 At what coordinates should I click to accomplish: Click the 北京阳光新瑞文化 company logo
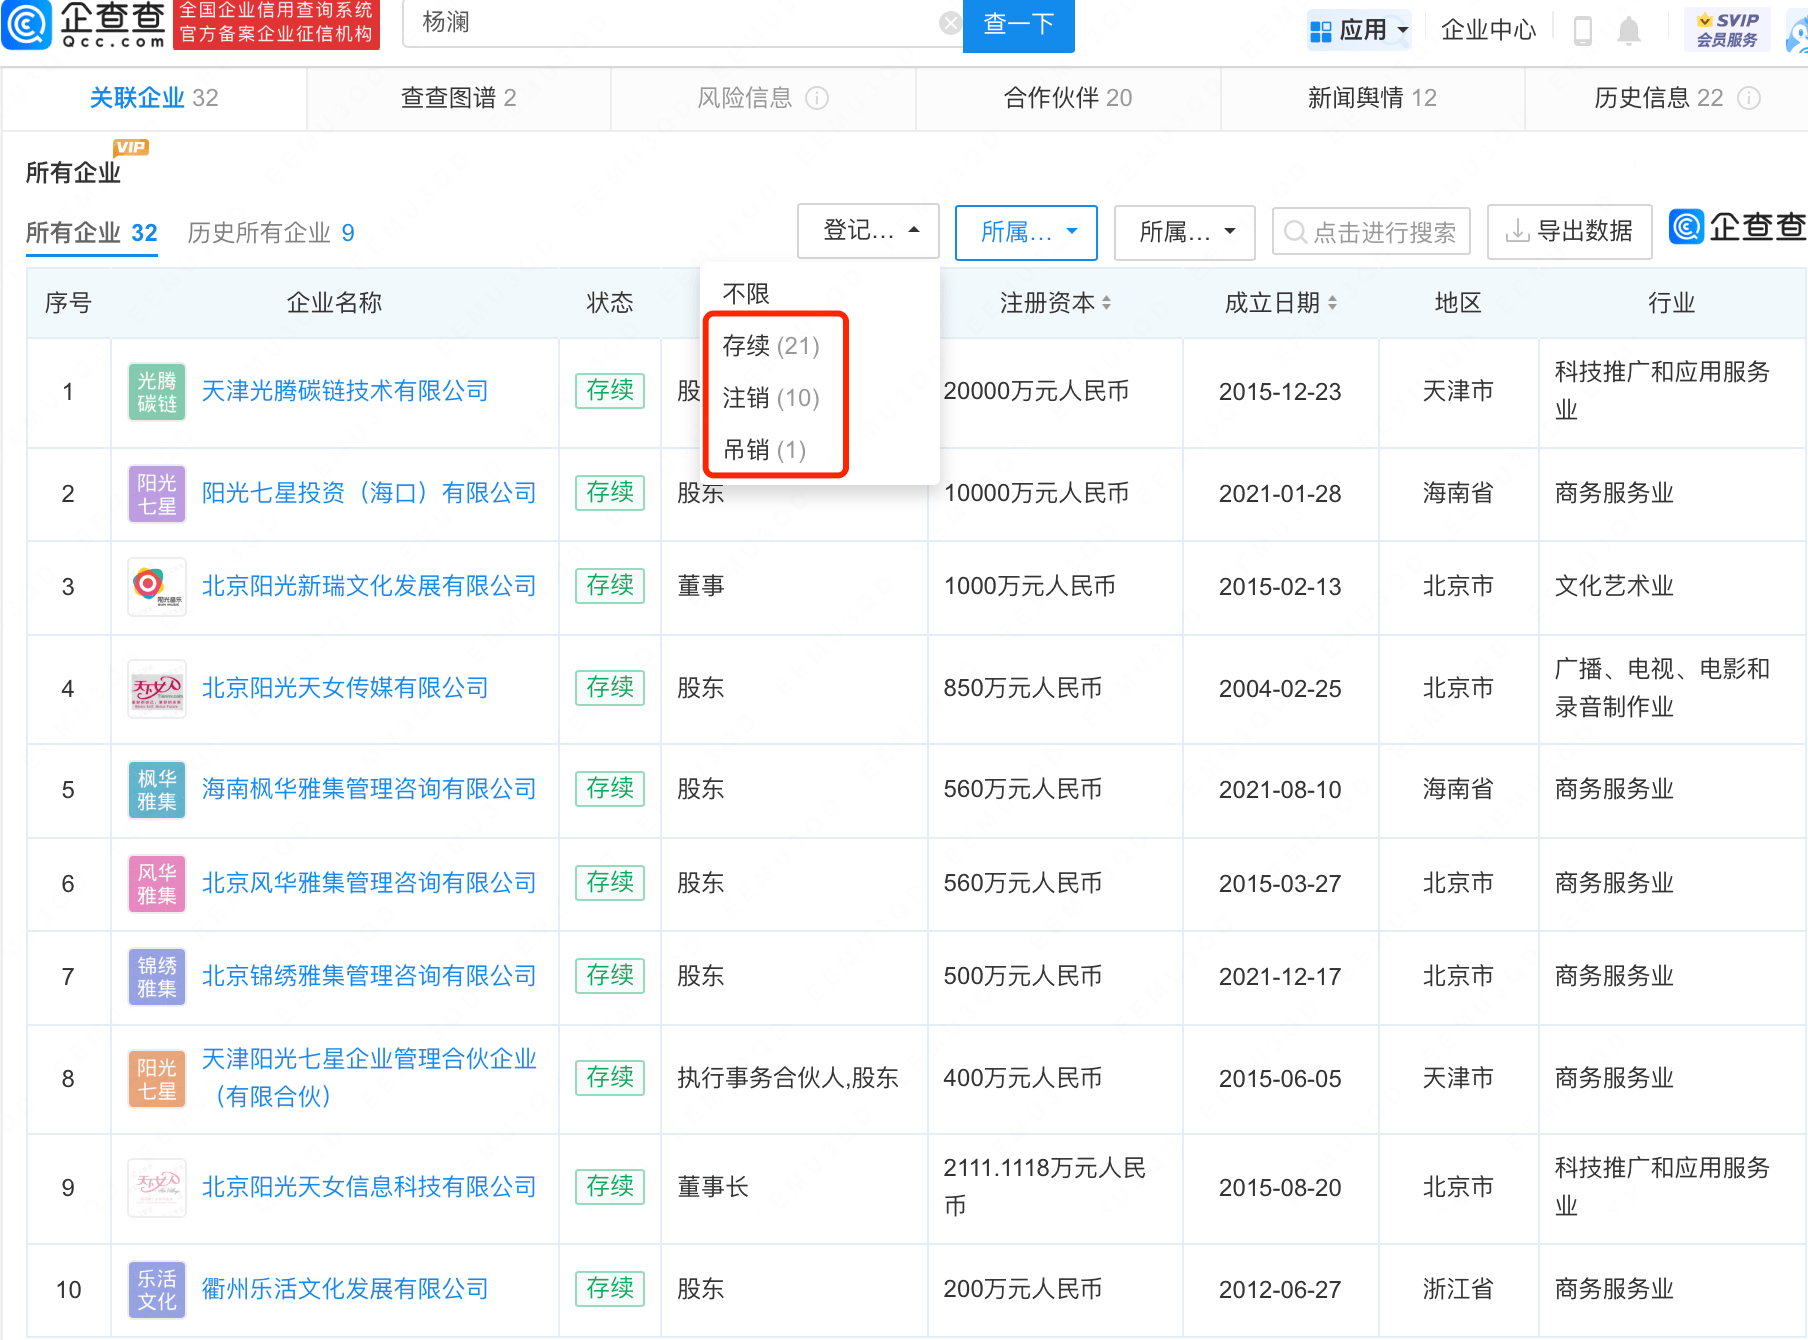pyautogui.click(x=157, y=587)
